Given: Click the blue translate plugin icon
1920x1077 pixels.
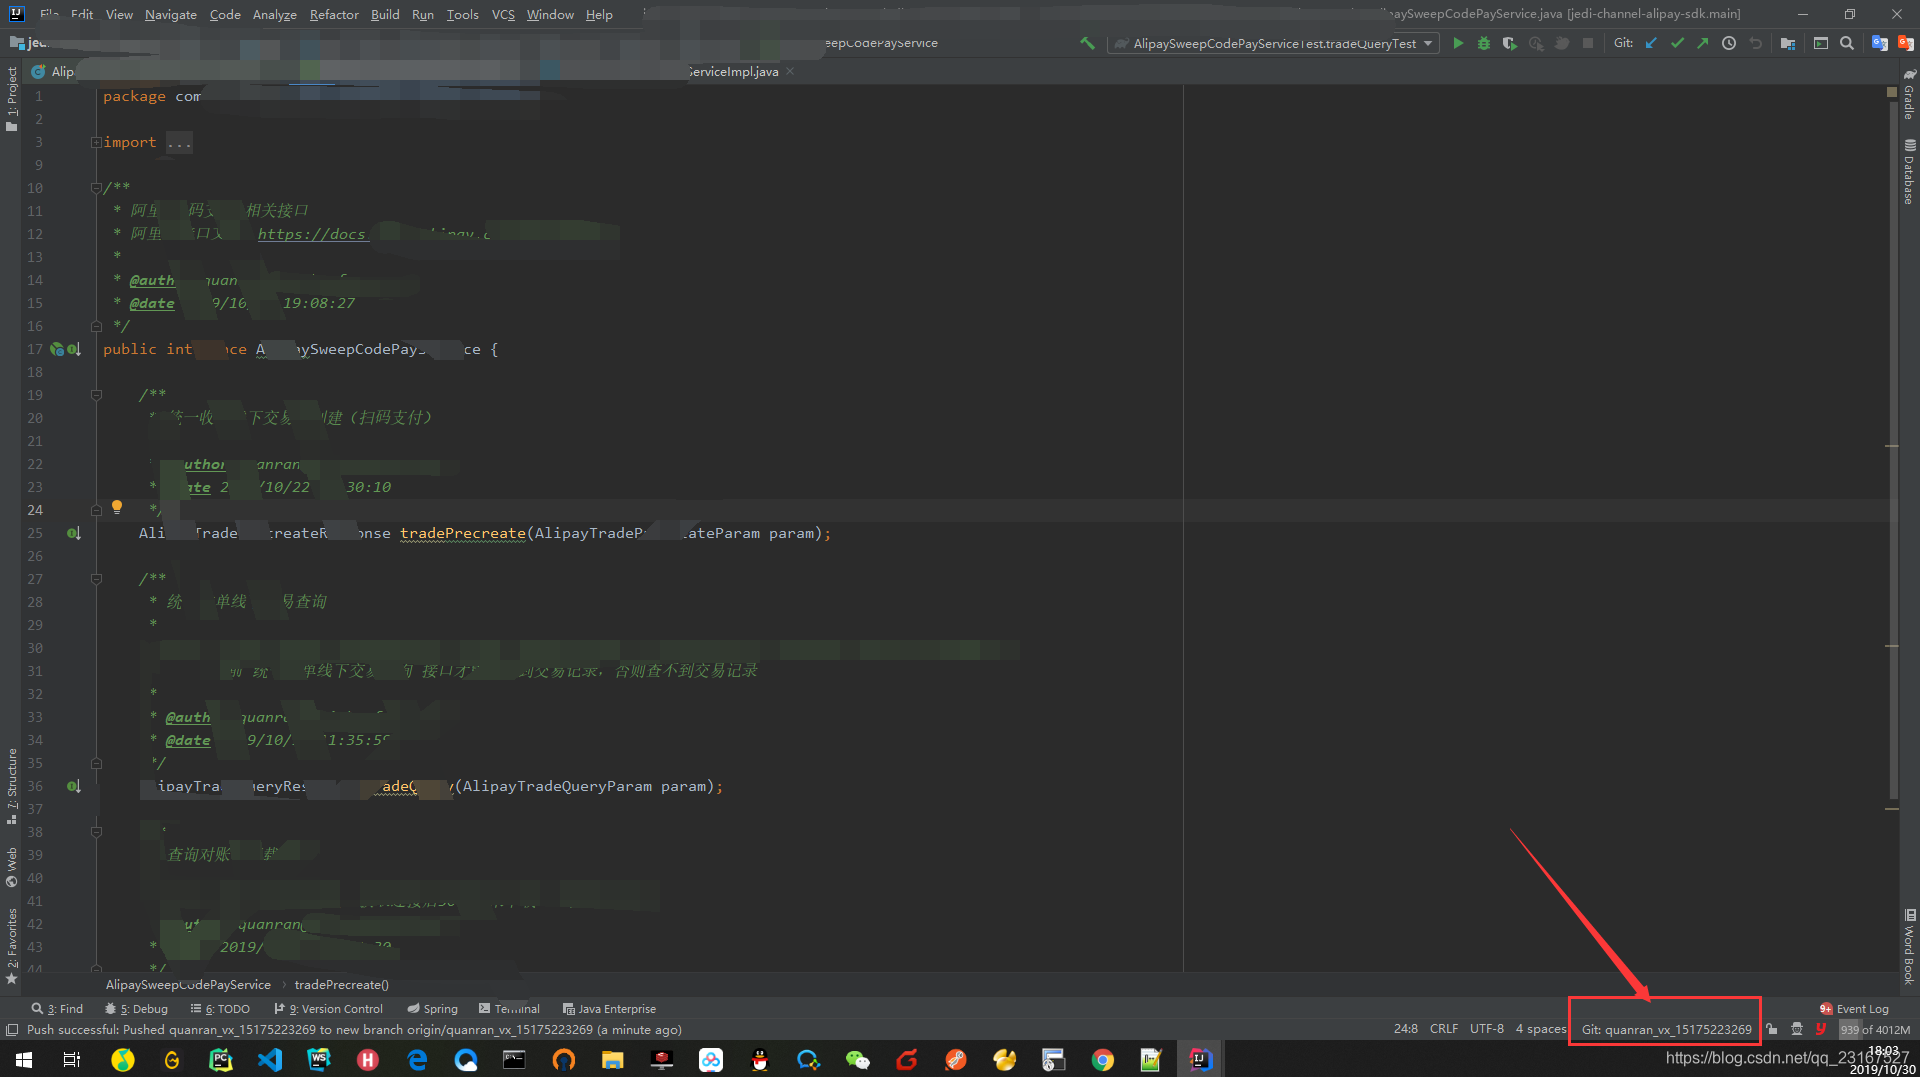Looking at the screenshot, I should (1879, 43).
